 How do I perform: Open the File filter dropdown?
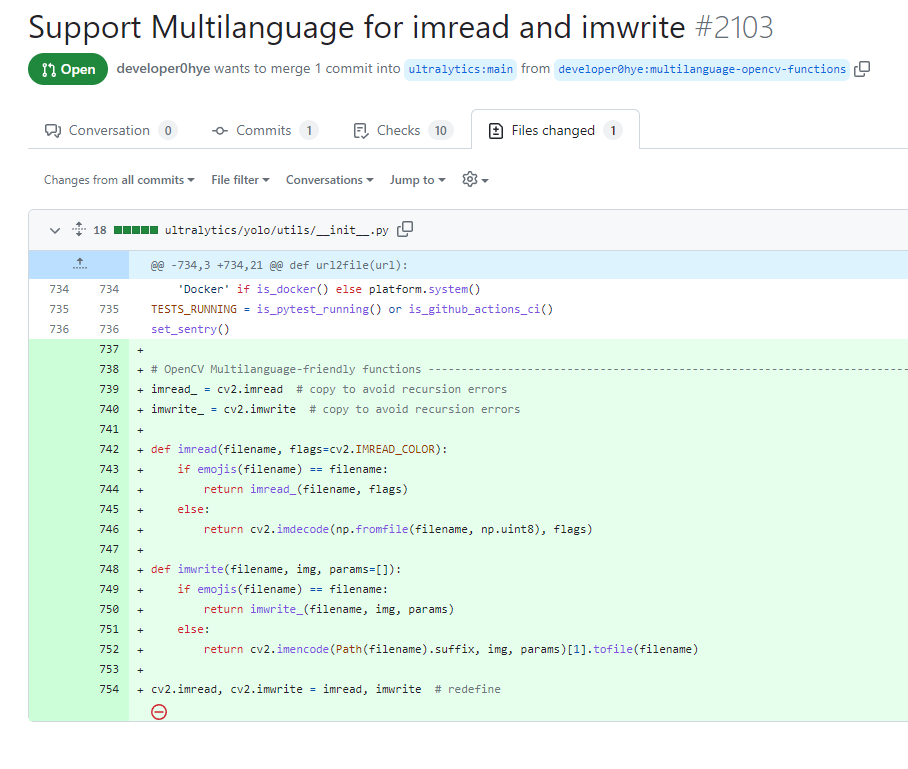pyautogui.click(x=240, y=180)
